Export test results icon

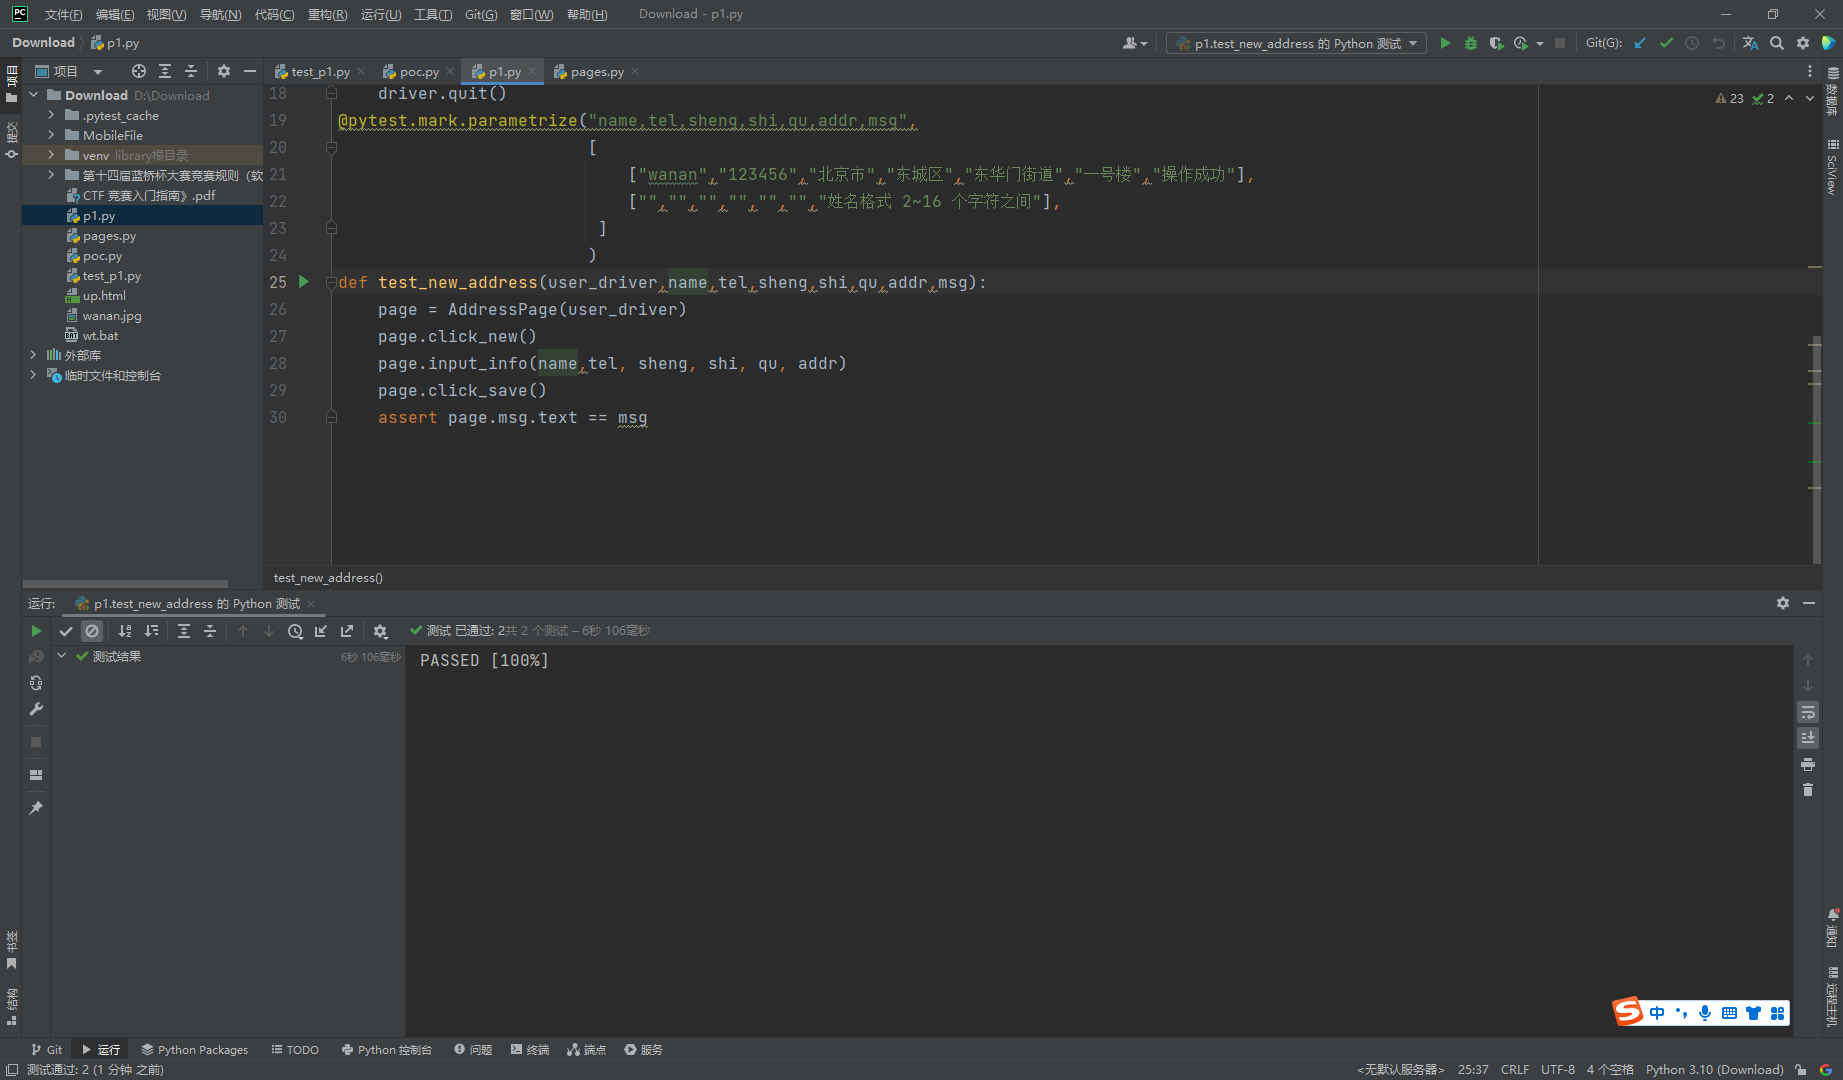pos(347,631)
